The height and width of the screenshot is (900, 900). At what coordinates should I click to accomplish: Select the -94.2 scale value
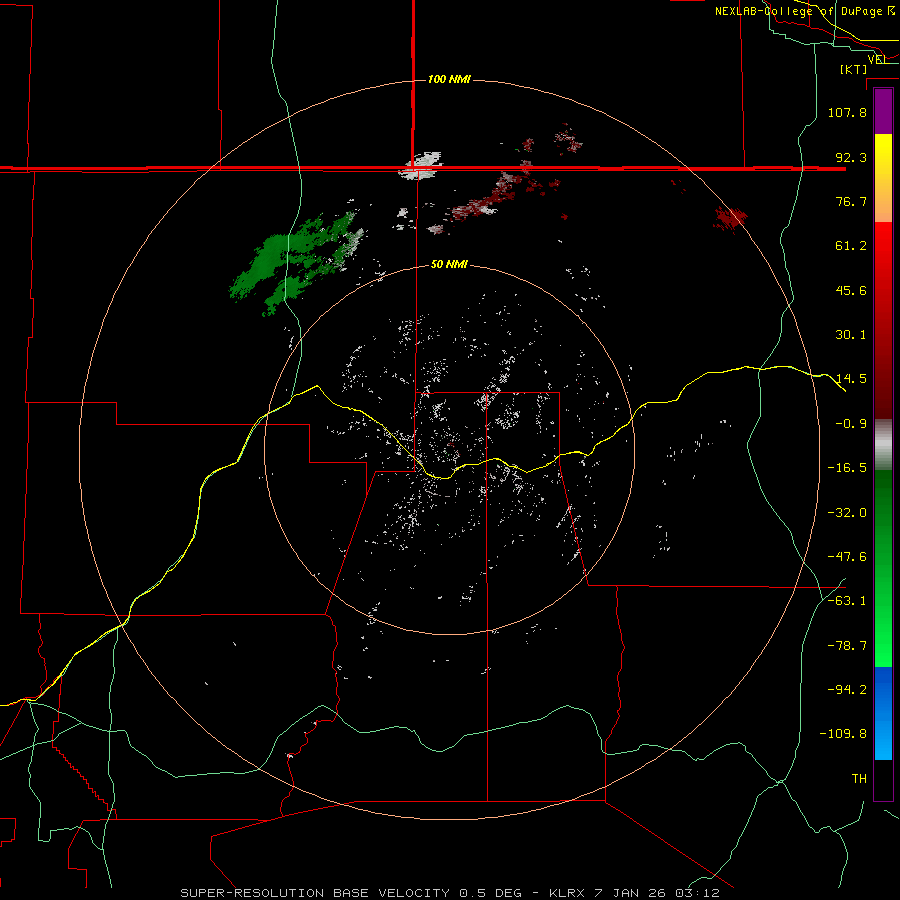point(847,690)
